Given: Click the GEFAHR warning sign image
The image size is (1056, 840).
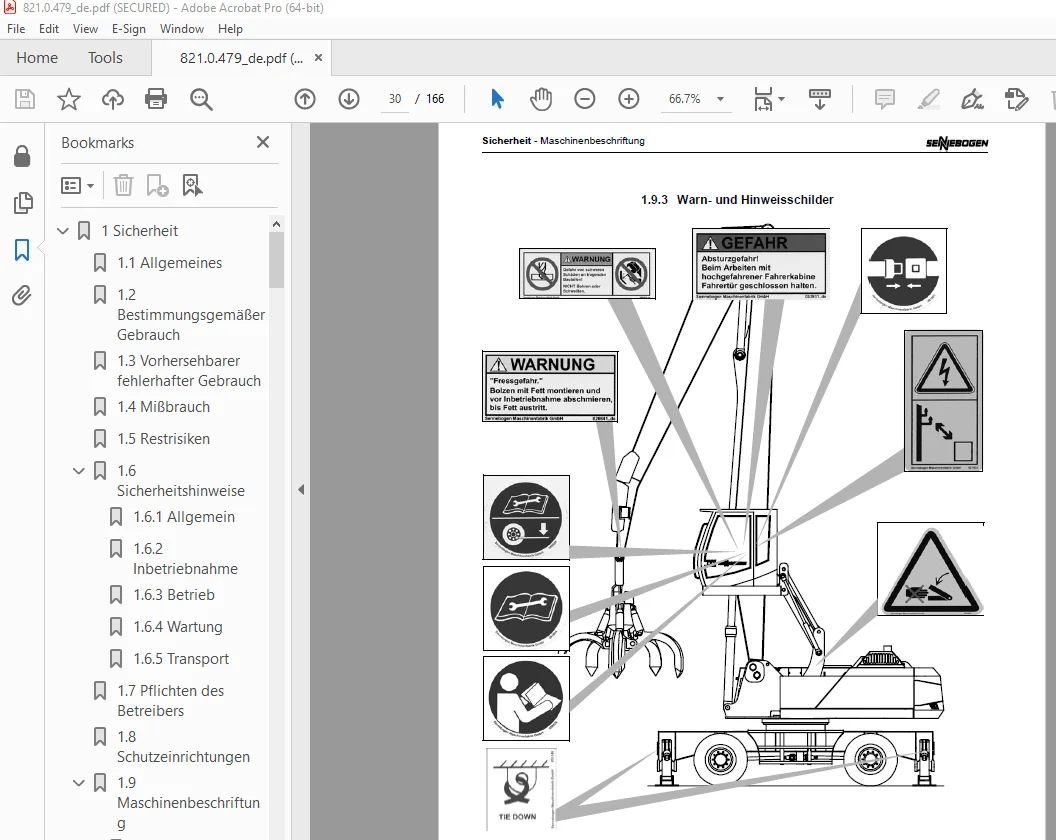Looking at the screenshot, I should (x=760, y=265).
